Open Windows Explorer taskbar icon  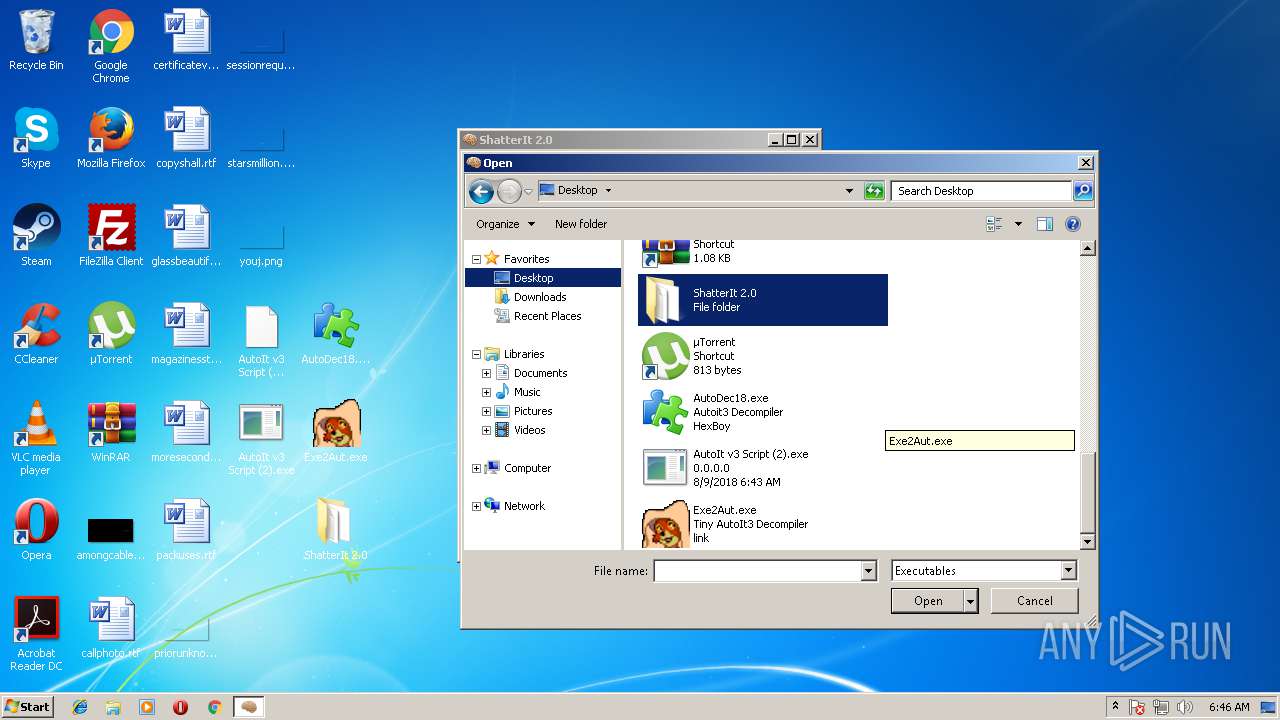[x=113, y=707]
